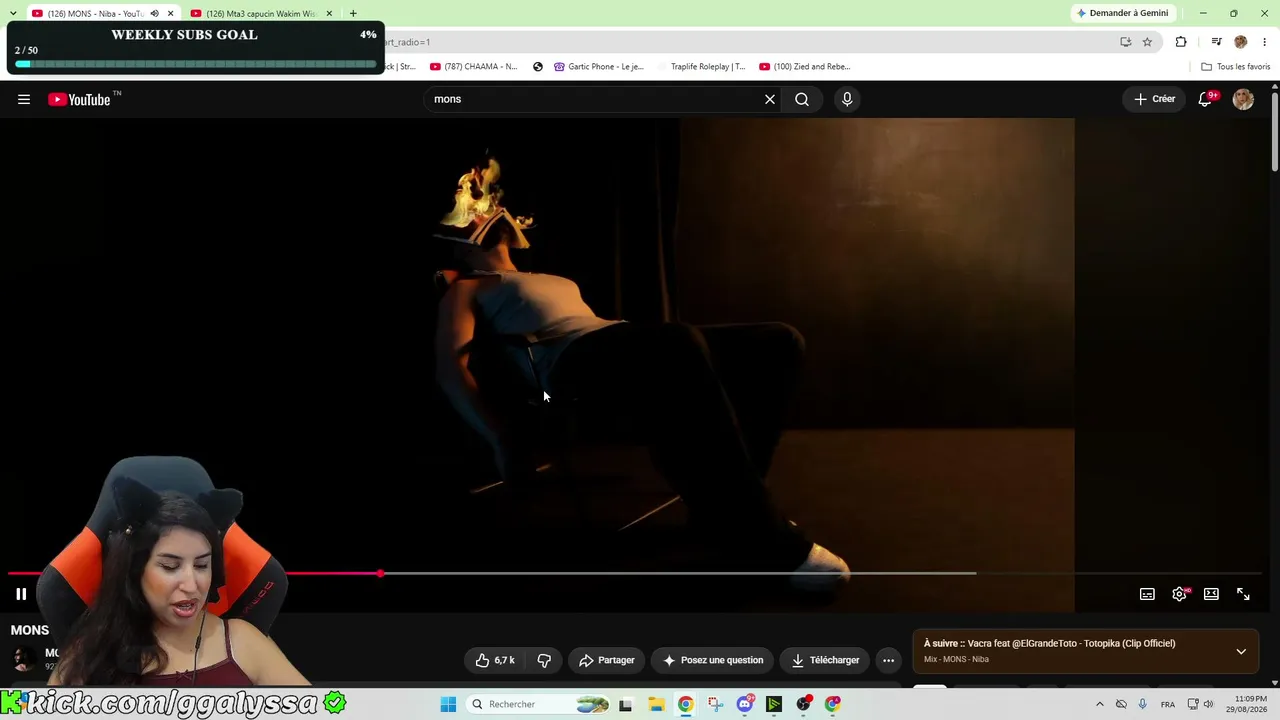Open Discord from the taskbar
The width and height of the screenshot is (1280, 720).
coord(745,704)
